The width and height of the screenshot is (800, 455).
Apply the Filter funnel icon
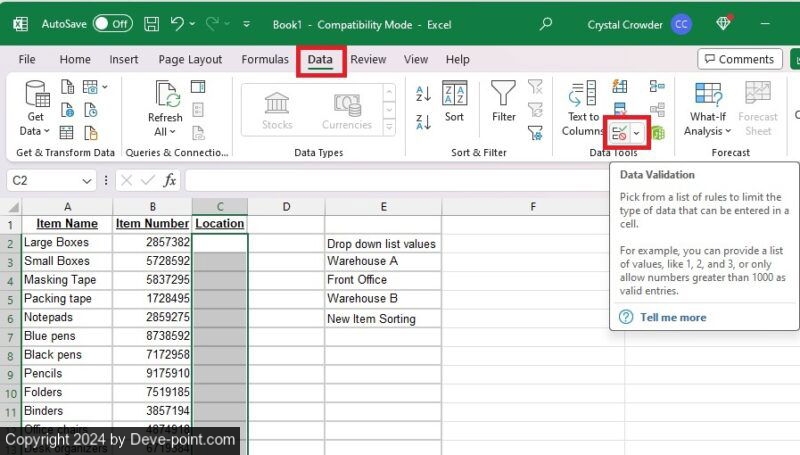(x=504, y=102)
